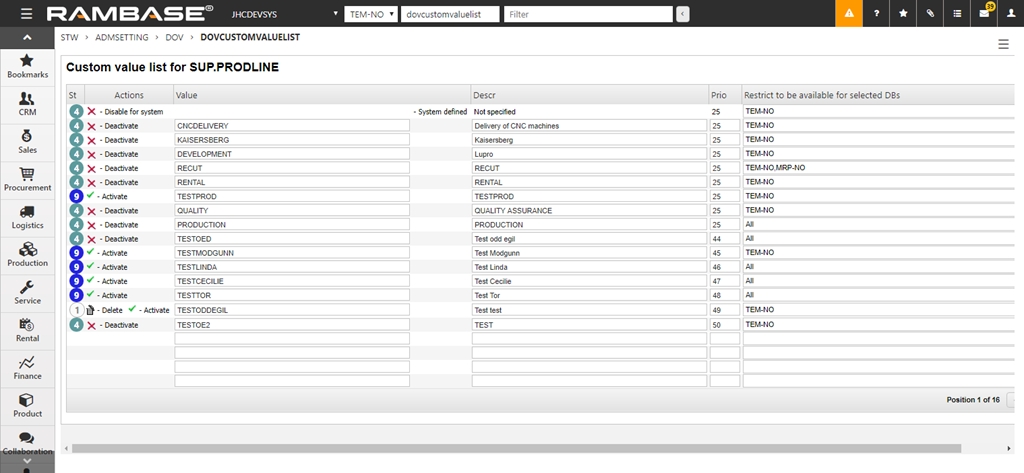Activate the TESTPROD value with green check
The width and height of the screenshot is (1024, 473).
92,197
